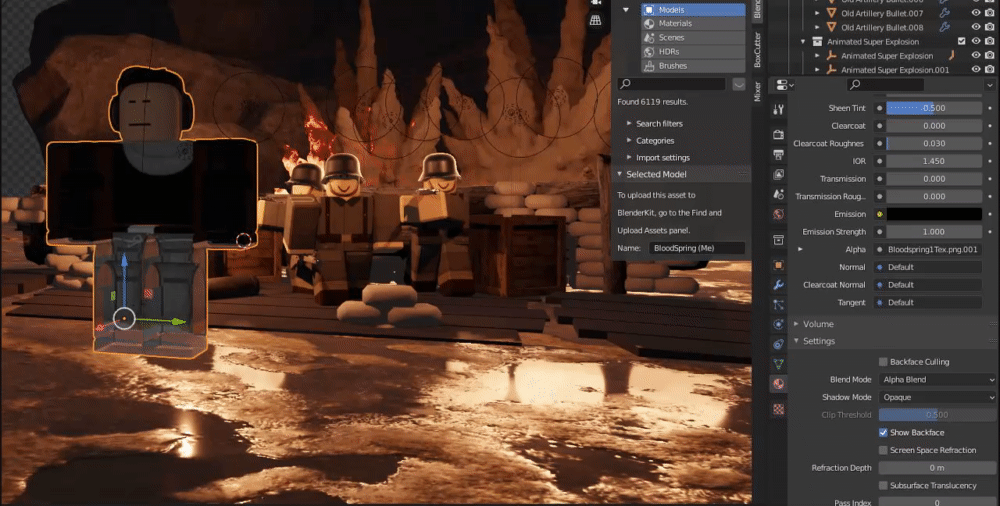Expand the Categories section
1000x506 pixels.
629,140
